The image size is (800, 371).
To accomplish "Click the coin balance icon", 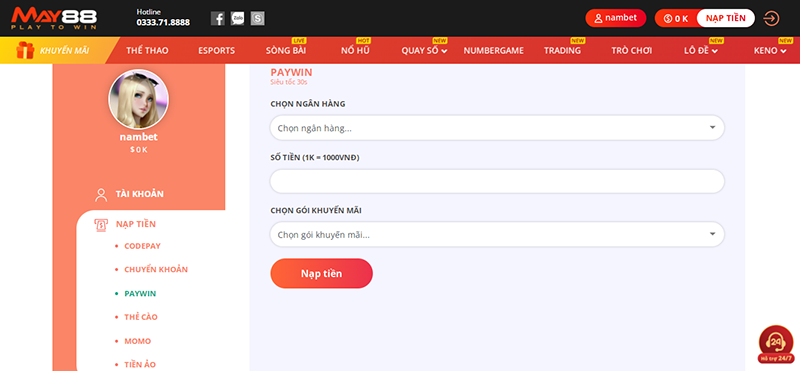I will [668, 18].
